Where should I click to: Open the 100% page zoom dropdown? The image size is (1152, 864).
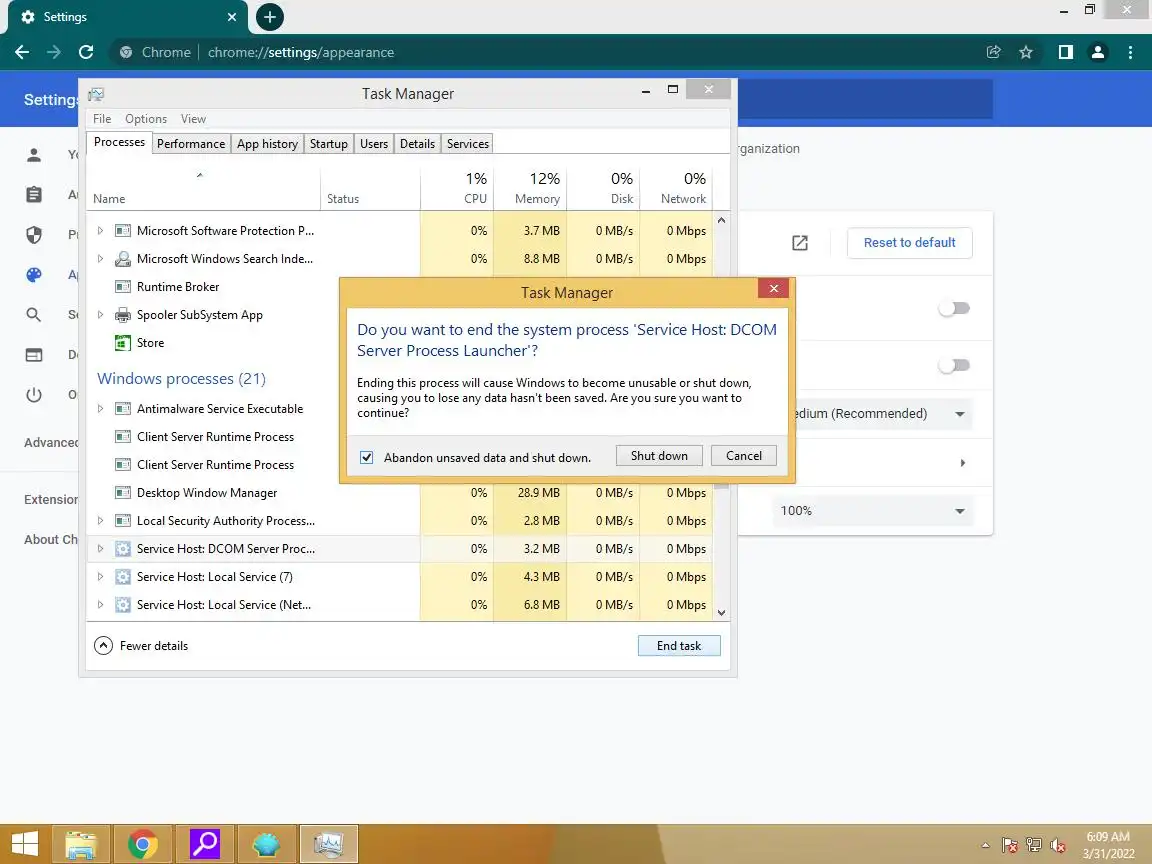tap(873, 511)
